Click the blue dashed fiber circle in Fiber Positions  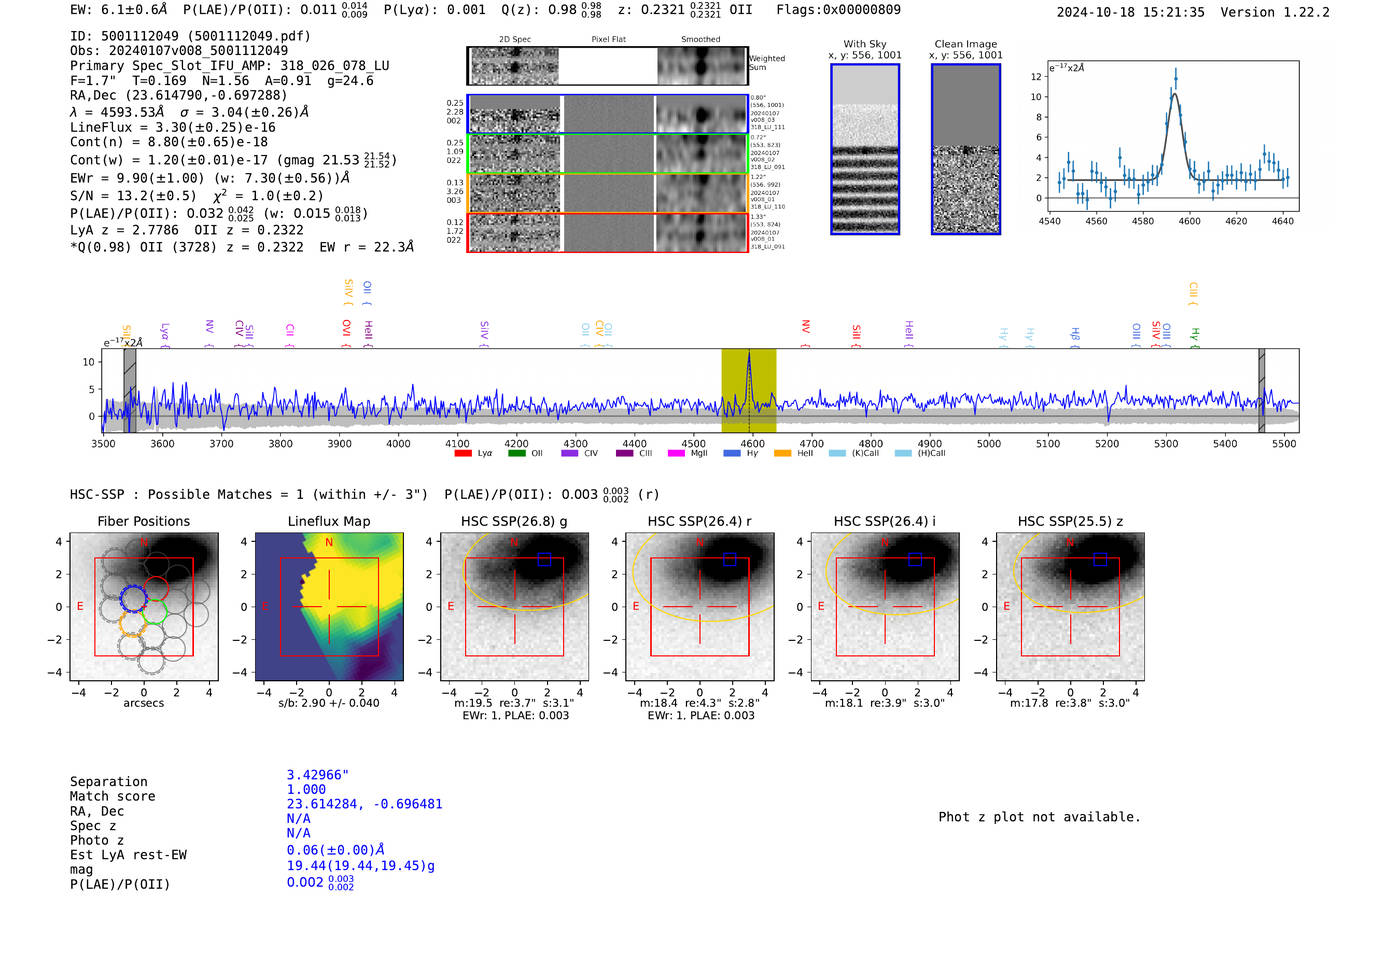(133, 598)
